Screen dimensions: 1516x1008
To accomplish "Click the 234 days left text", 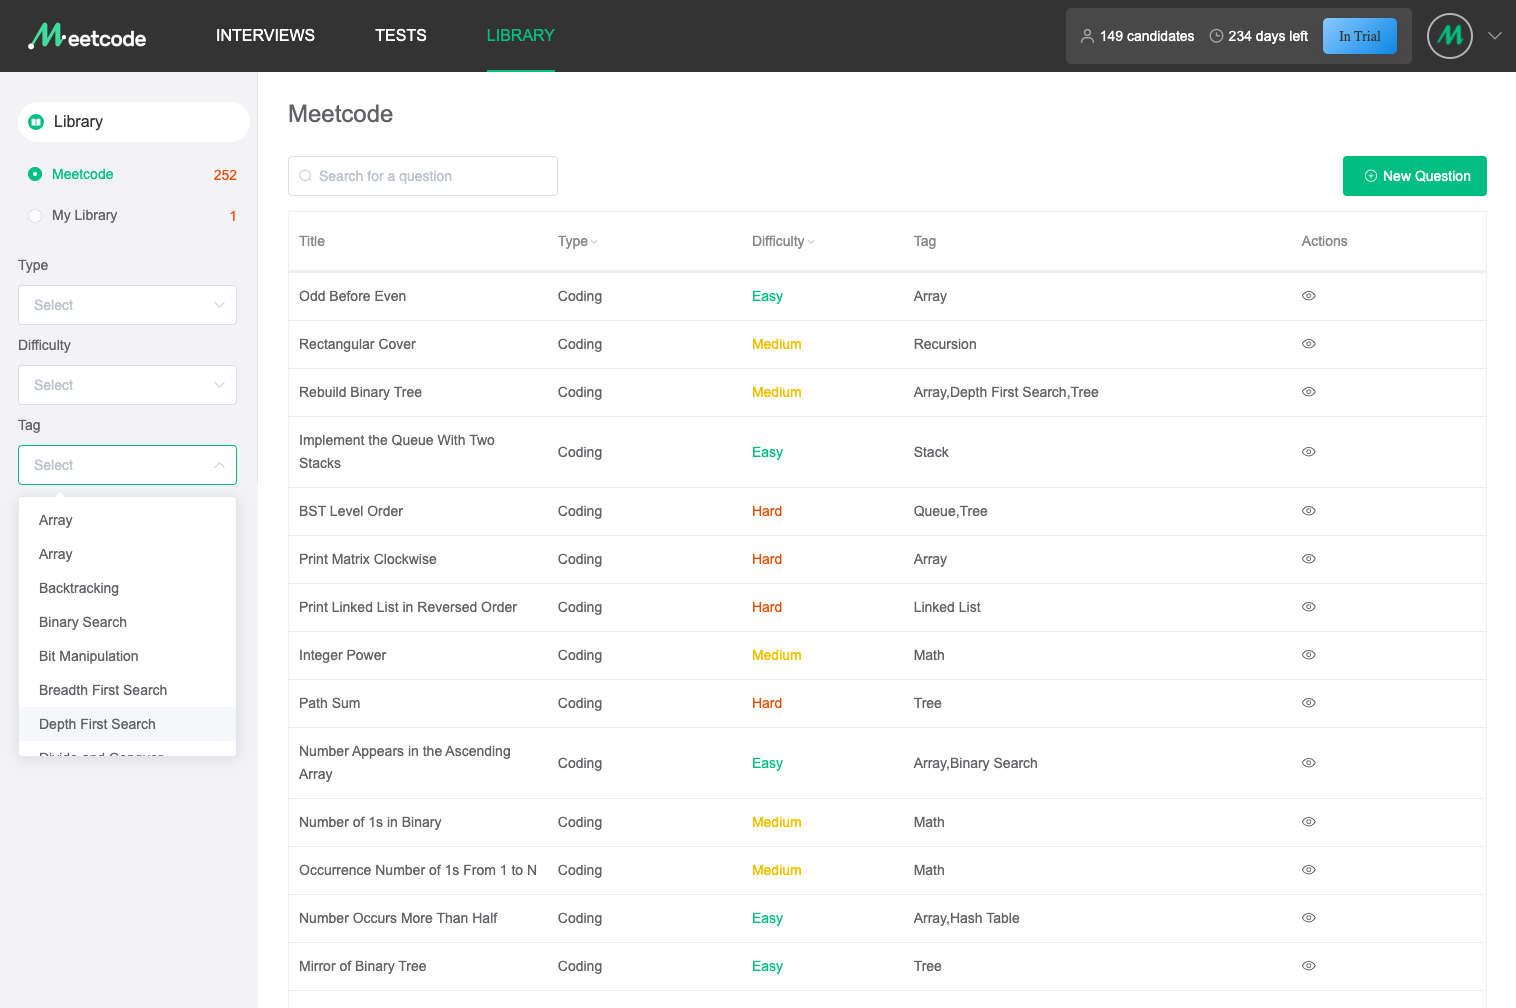I will click(1268, 36).
